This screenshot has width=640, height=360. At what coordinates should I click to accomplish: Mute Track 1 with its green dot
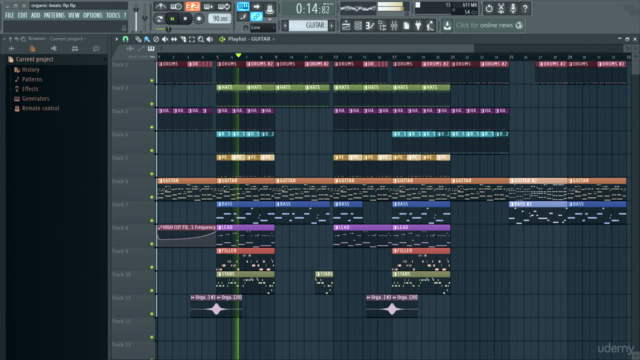(152, 81)
